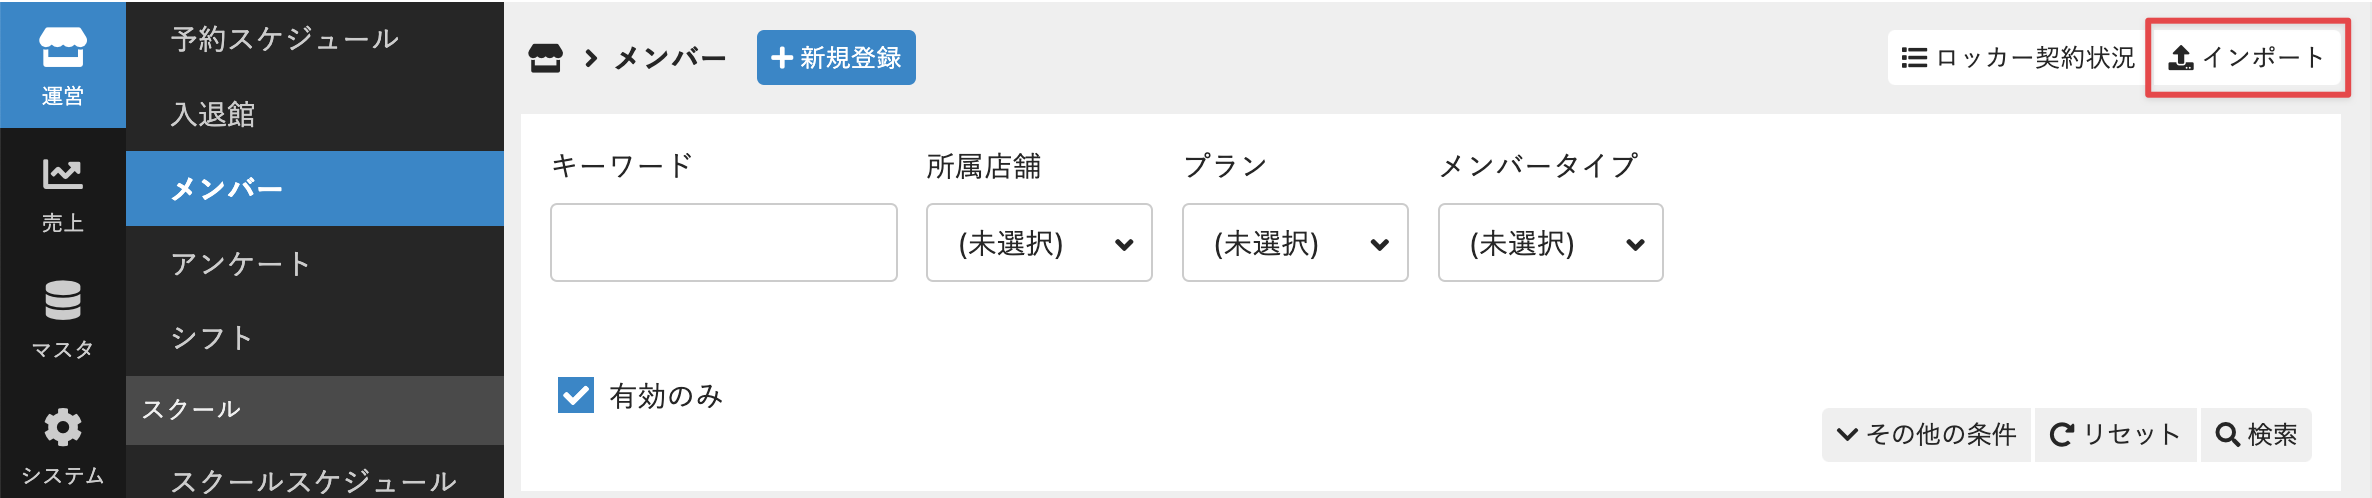Open the アンケート menu item
Viewport: 2372px width, 498px height.
click(240, 264)
